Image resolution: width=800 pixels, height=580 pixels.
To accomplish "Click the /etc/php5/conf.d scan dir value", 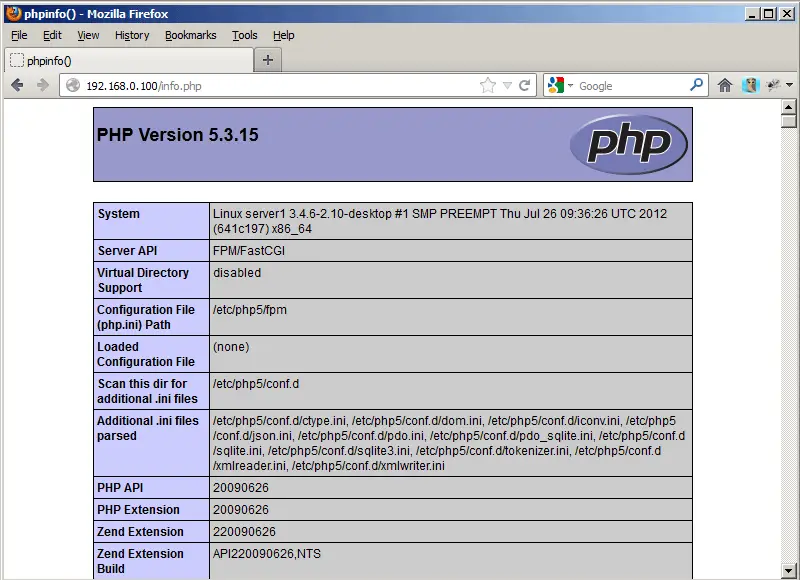I will coord(256,384).
